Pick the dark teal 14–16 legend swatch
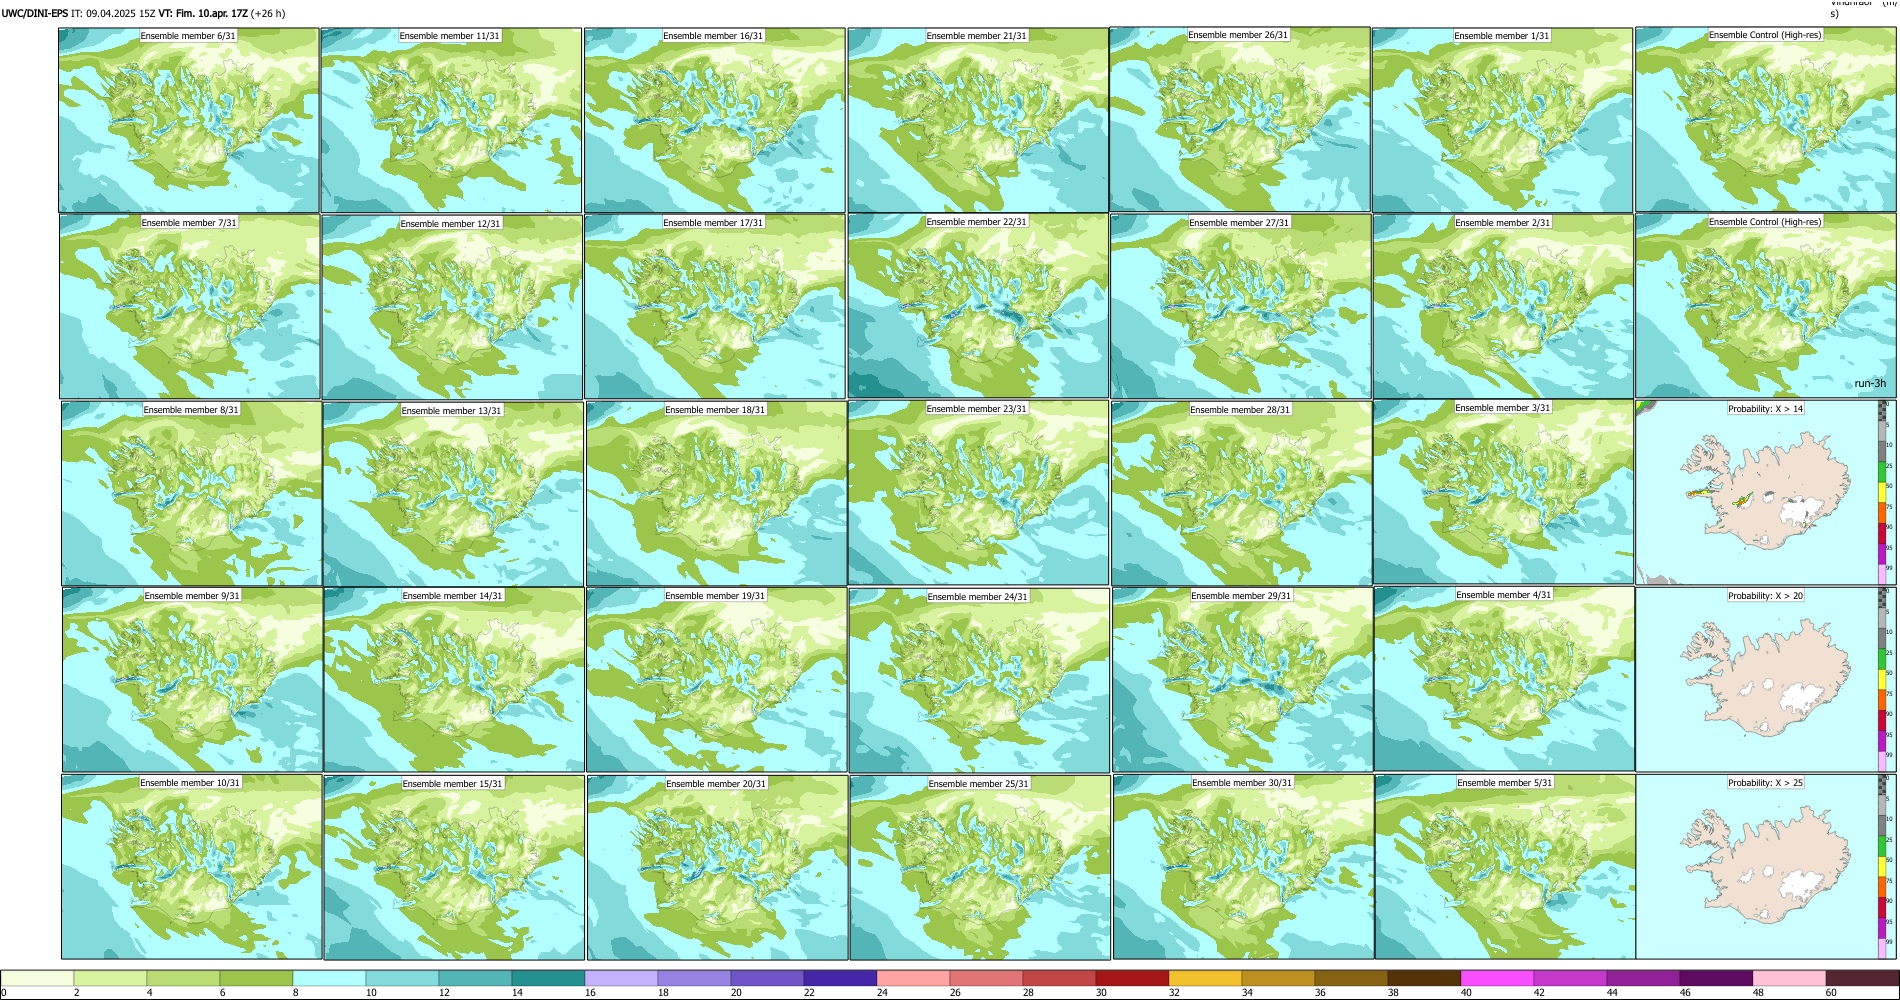 click(x=548, y=979)
